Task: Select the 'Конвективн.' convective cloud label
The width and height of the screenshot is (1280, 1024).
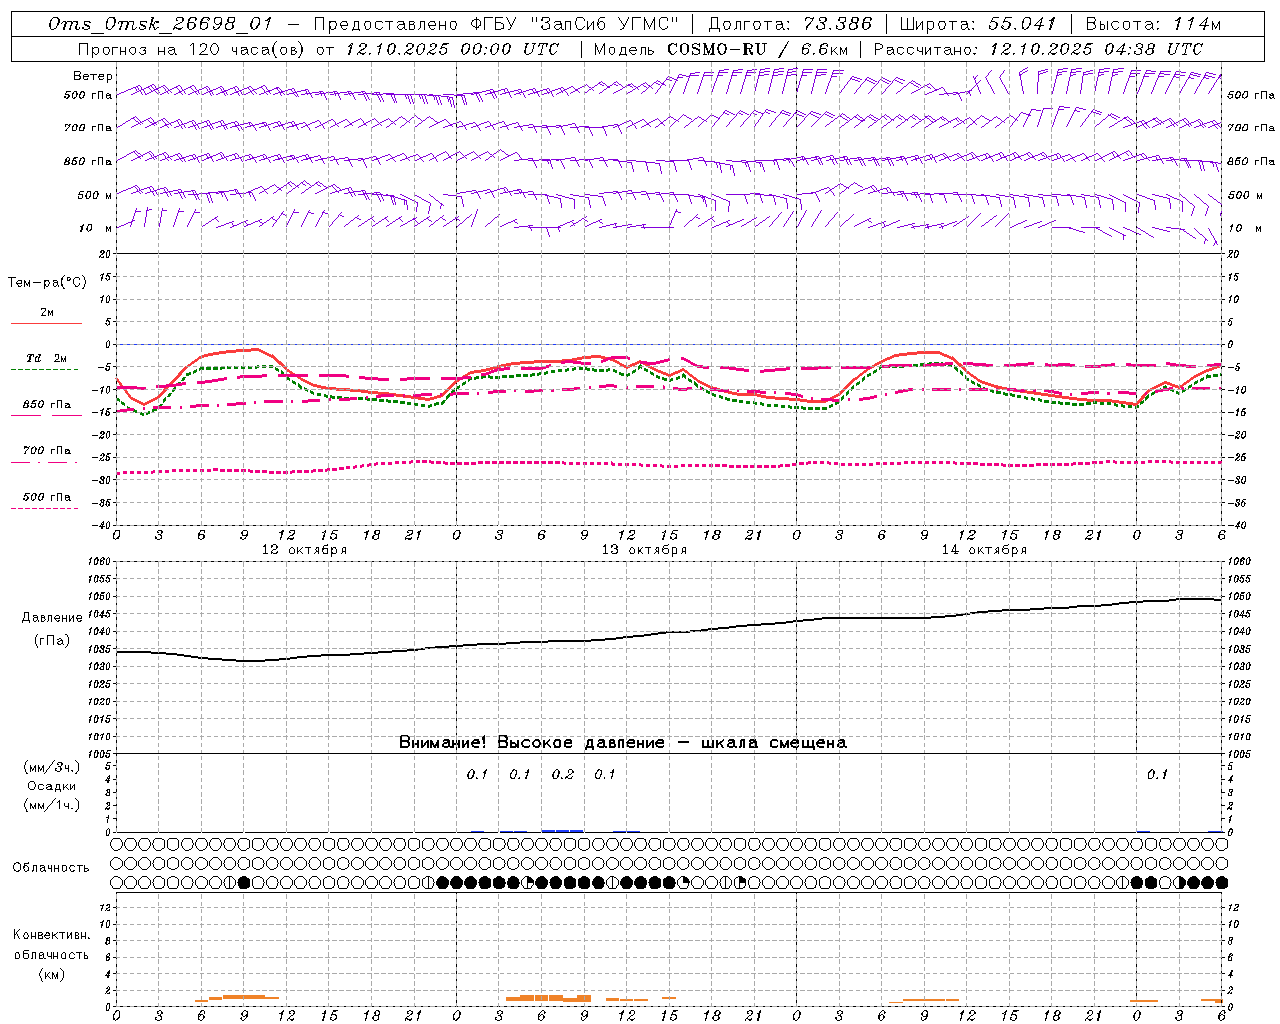Action: tap(51, 935)
